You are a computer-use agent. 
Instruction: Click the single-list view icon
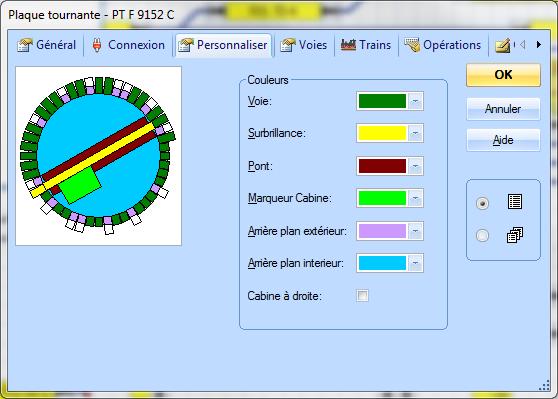(x=515, y=202)
